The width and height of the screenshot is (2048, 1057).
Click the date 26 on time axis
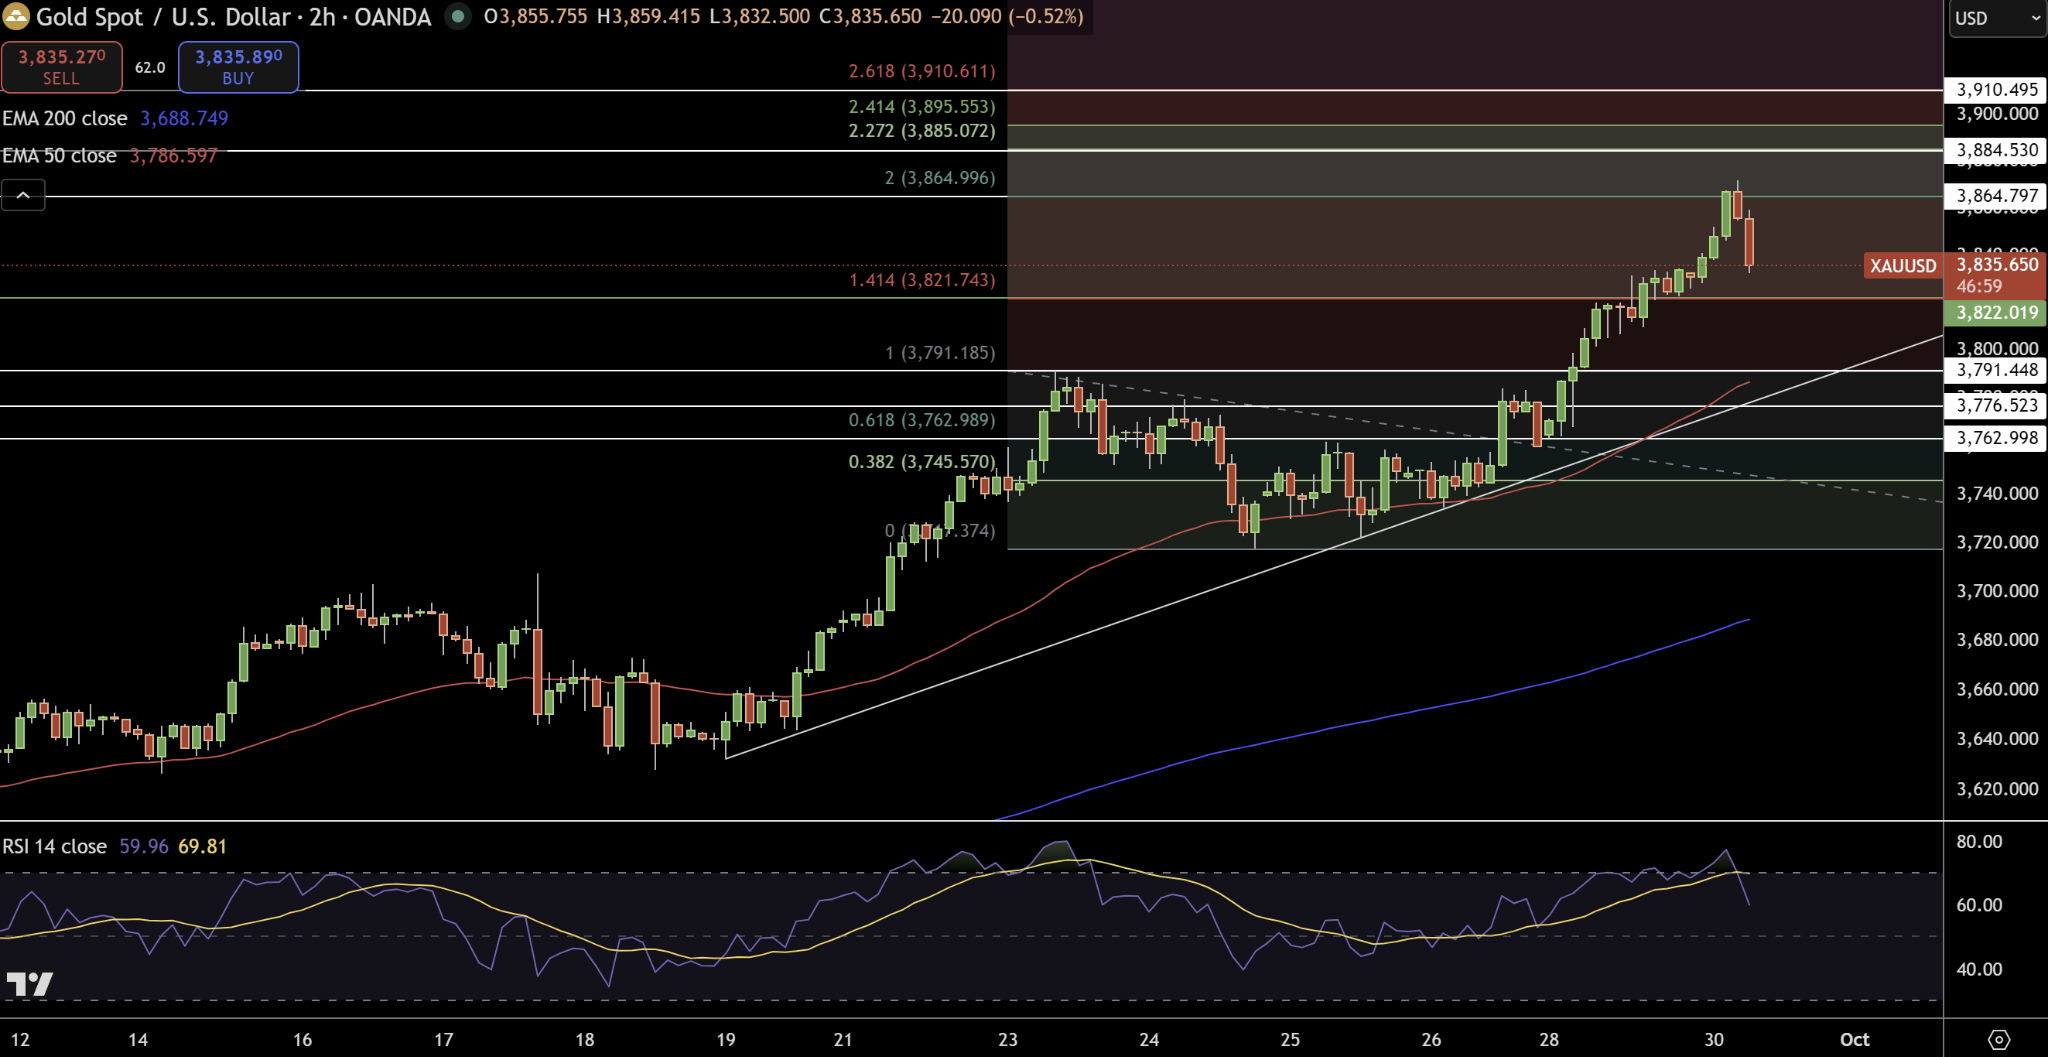1431,1040
